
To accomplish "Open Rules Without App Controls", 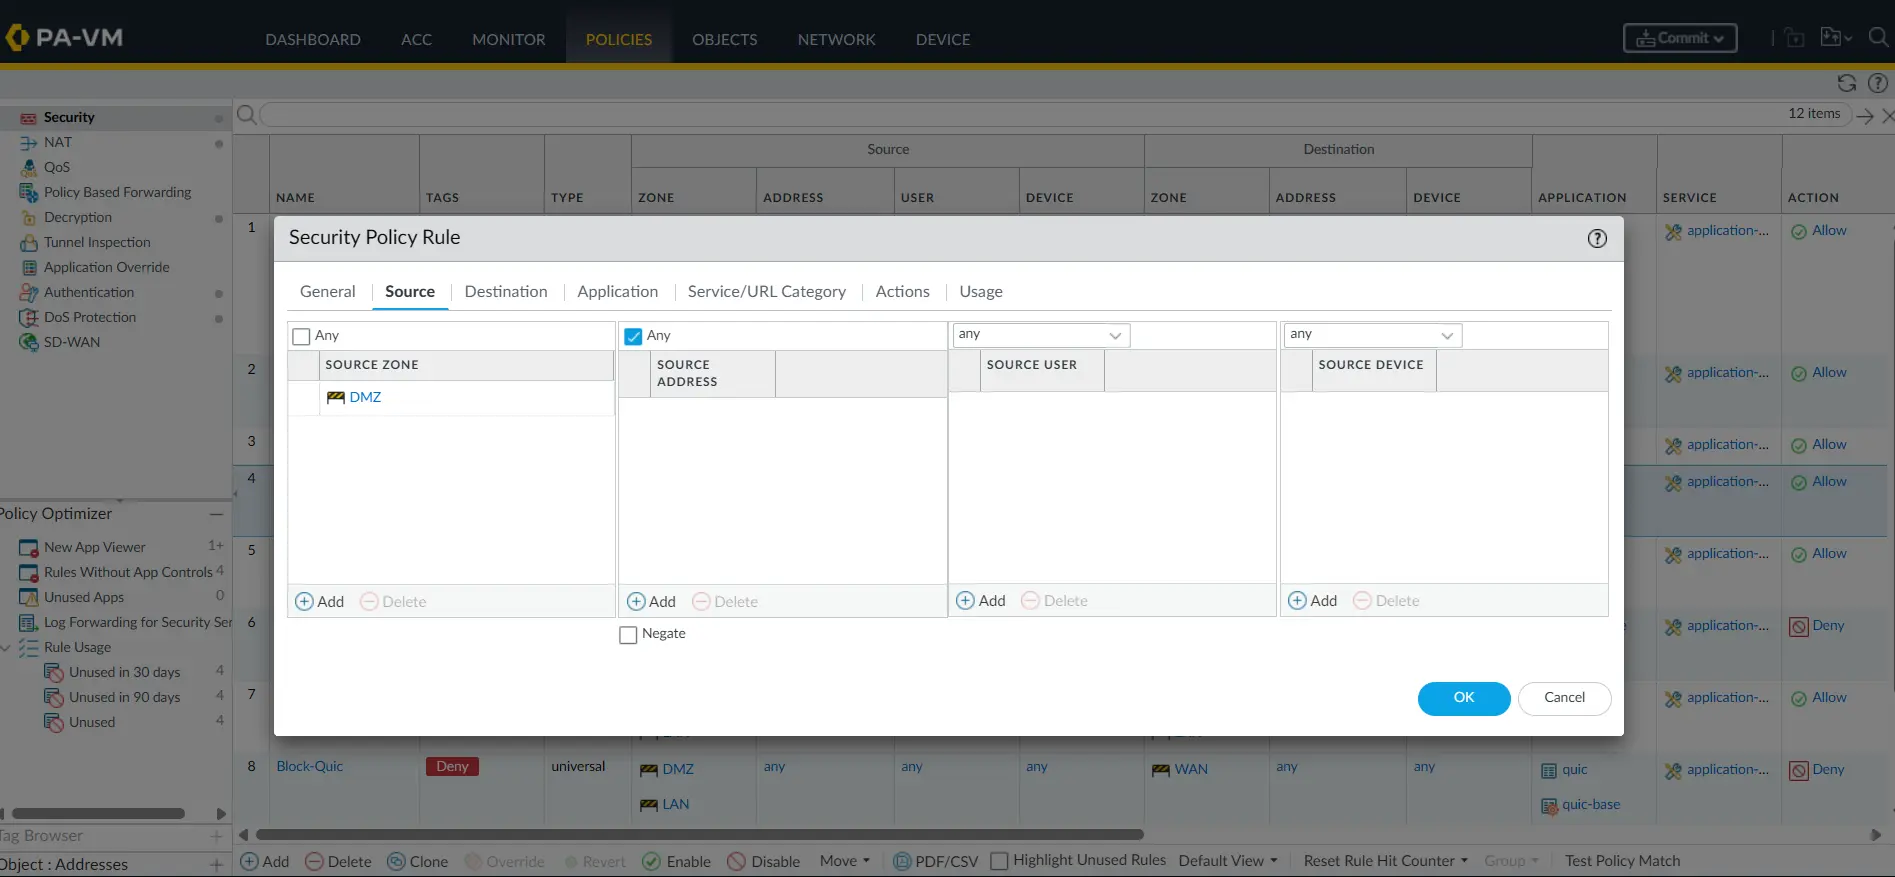I will click(x=128, y=572).
